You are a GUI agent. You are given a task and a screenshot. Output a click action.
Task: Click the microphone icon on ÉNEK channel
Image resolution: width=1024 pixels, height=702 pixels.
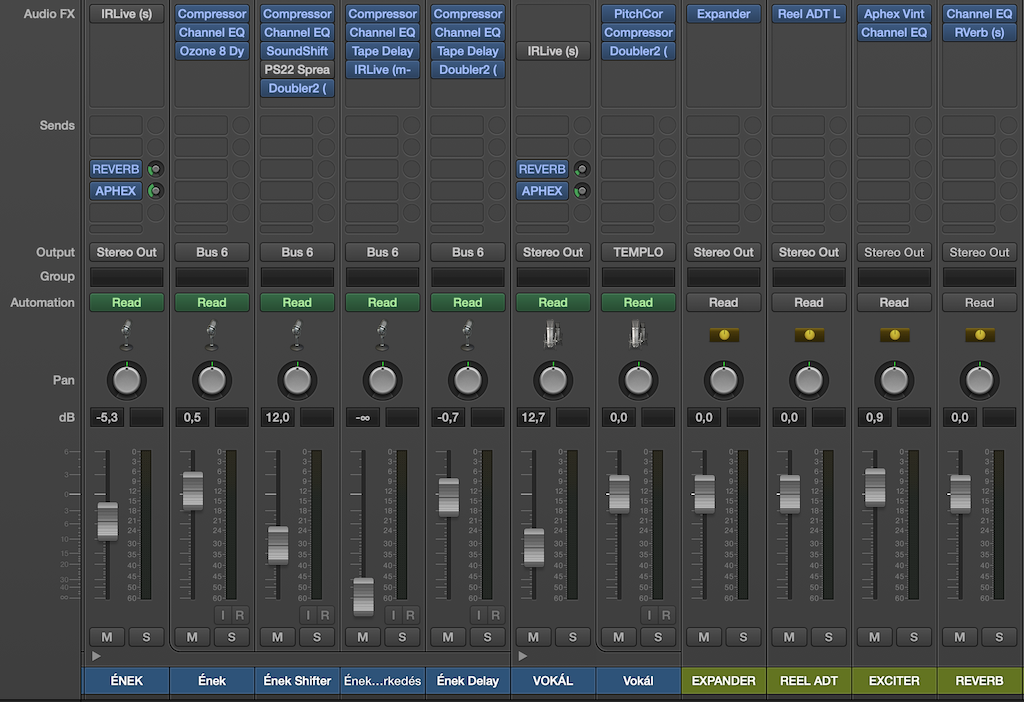pos(126,334)
